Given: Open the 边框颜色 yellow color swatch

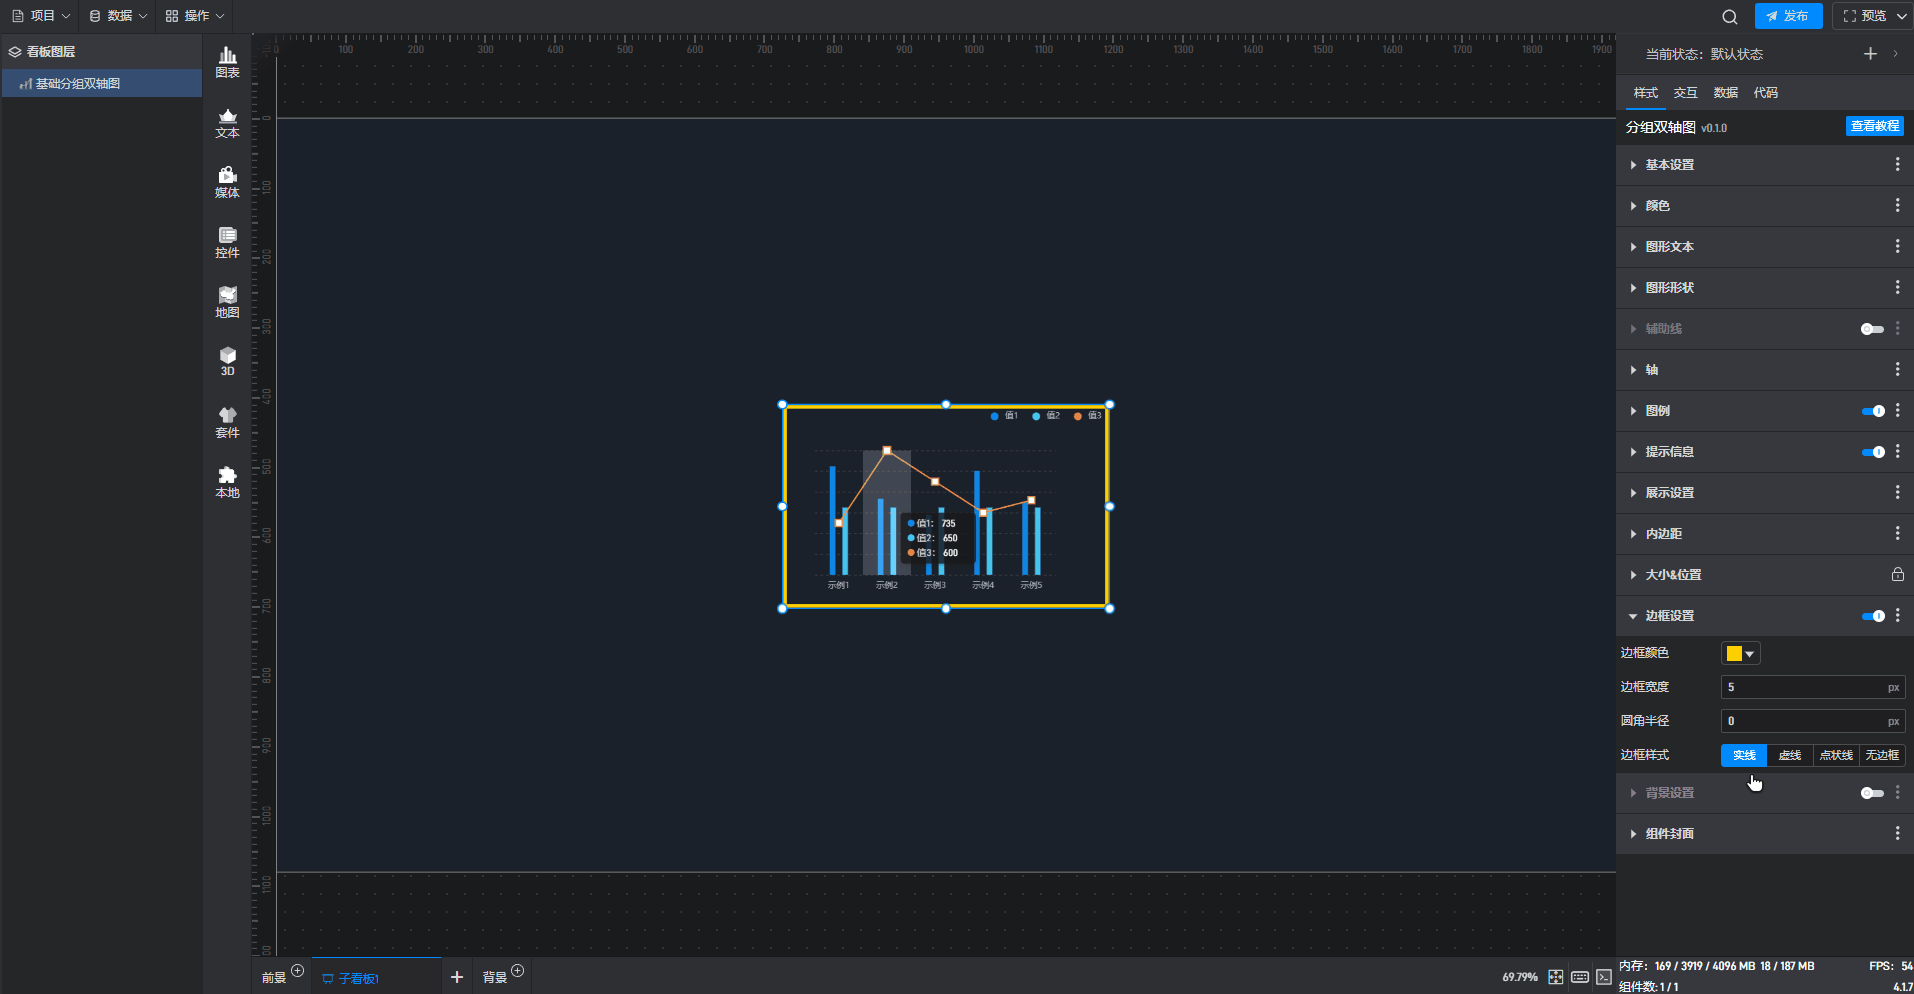Looking at the screenshot, I should [x=1739, y=653].
